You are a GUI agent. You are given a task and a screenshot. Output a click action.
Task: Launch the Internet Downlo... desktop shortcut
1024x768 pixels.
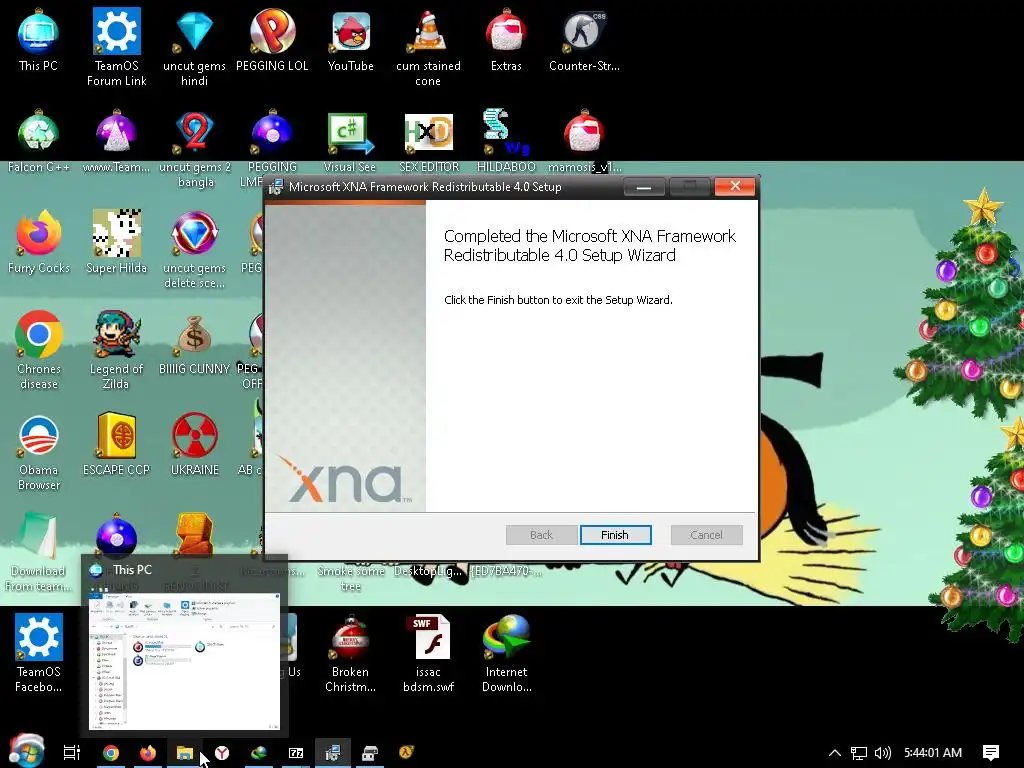tap(506, 653)
